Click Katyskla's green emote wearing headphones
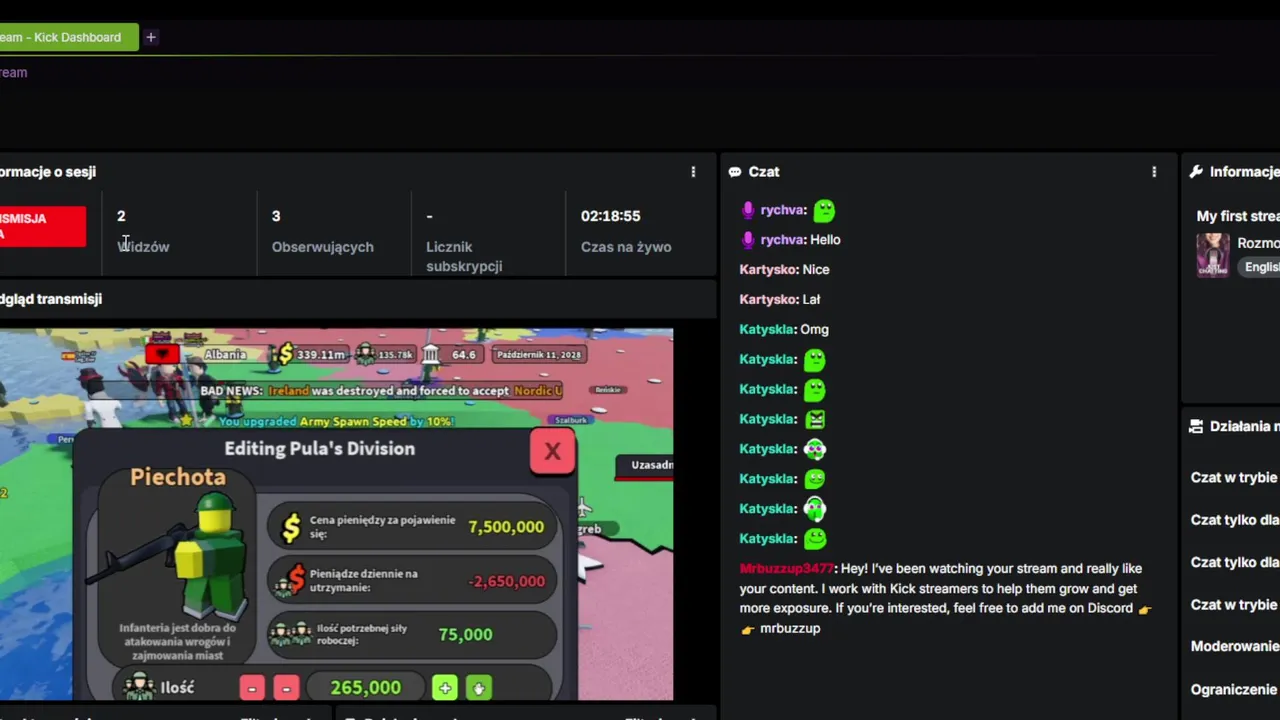The height and width of the screenshot is (720, 1280). pos(815,509)
